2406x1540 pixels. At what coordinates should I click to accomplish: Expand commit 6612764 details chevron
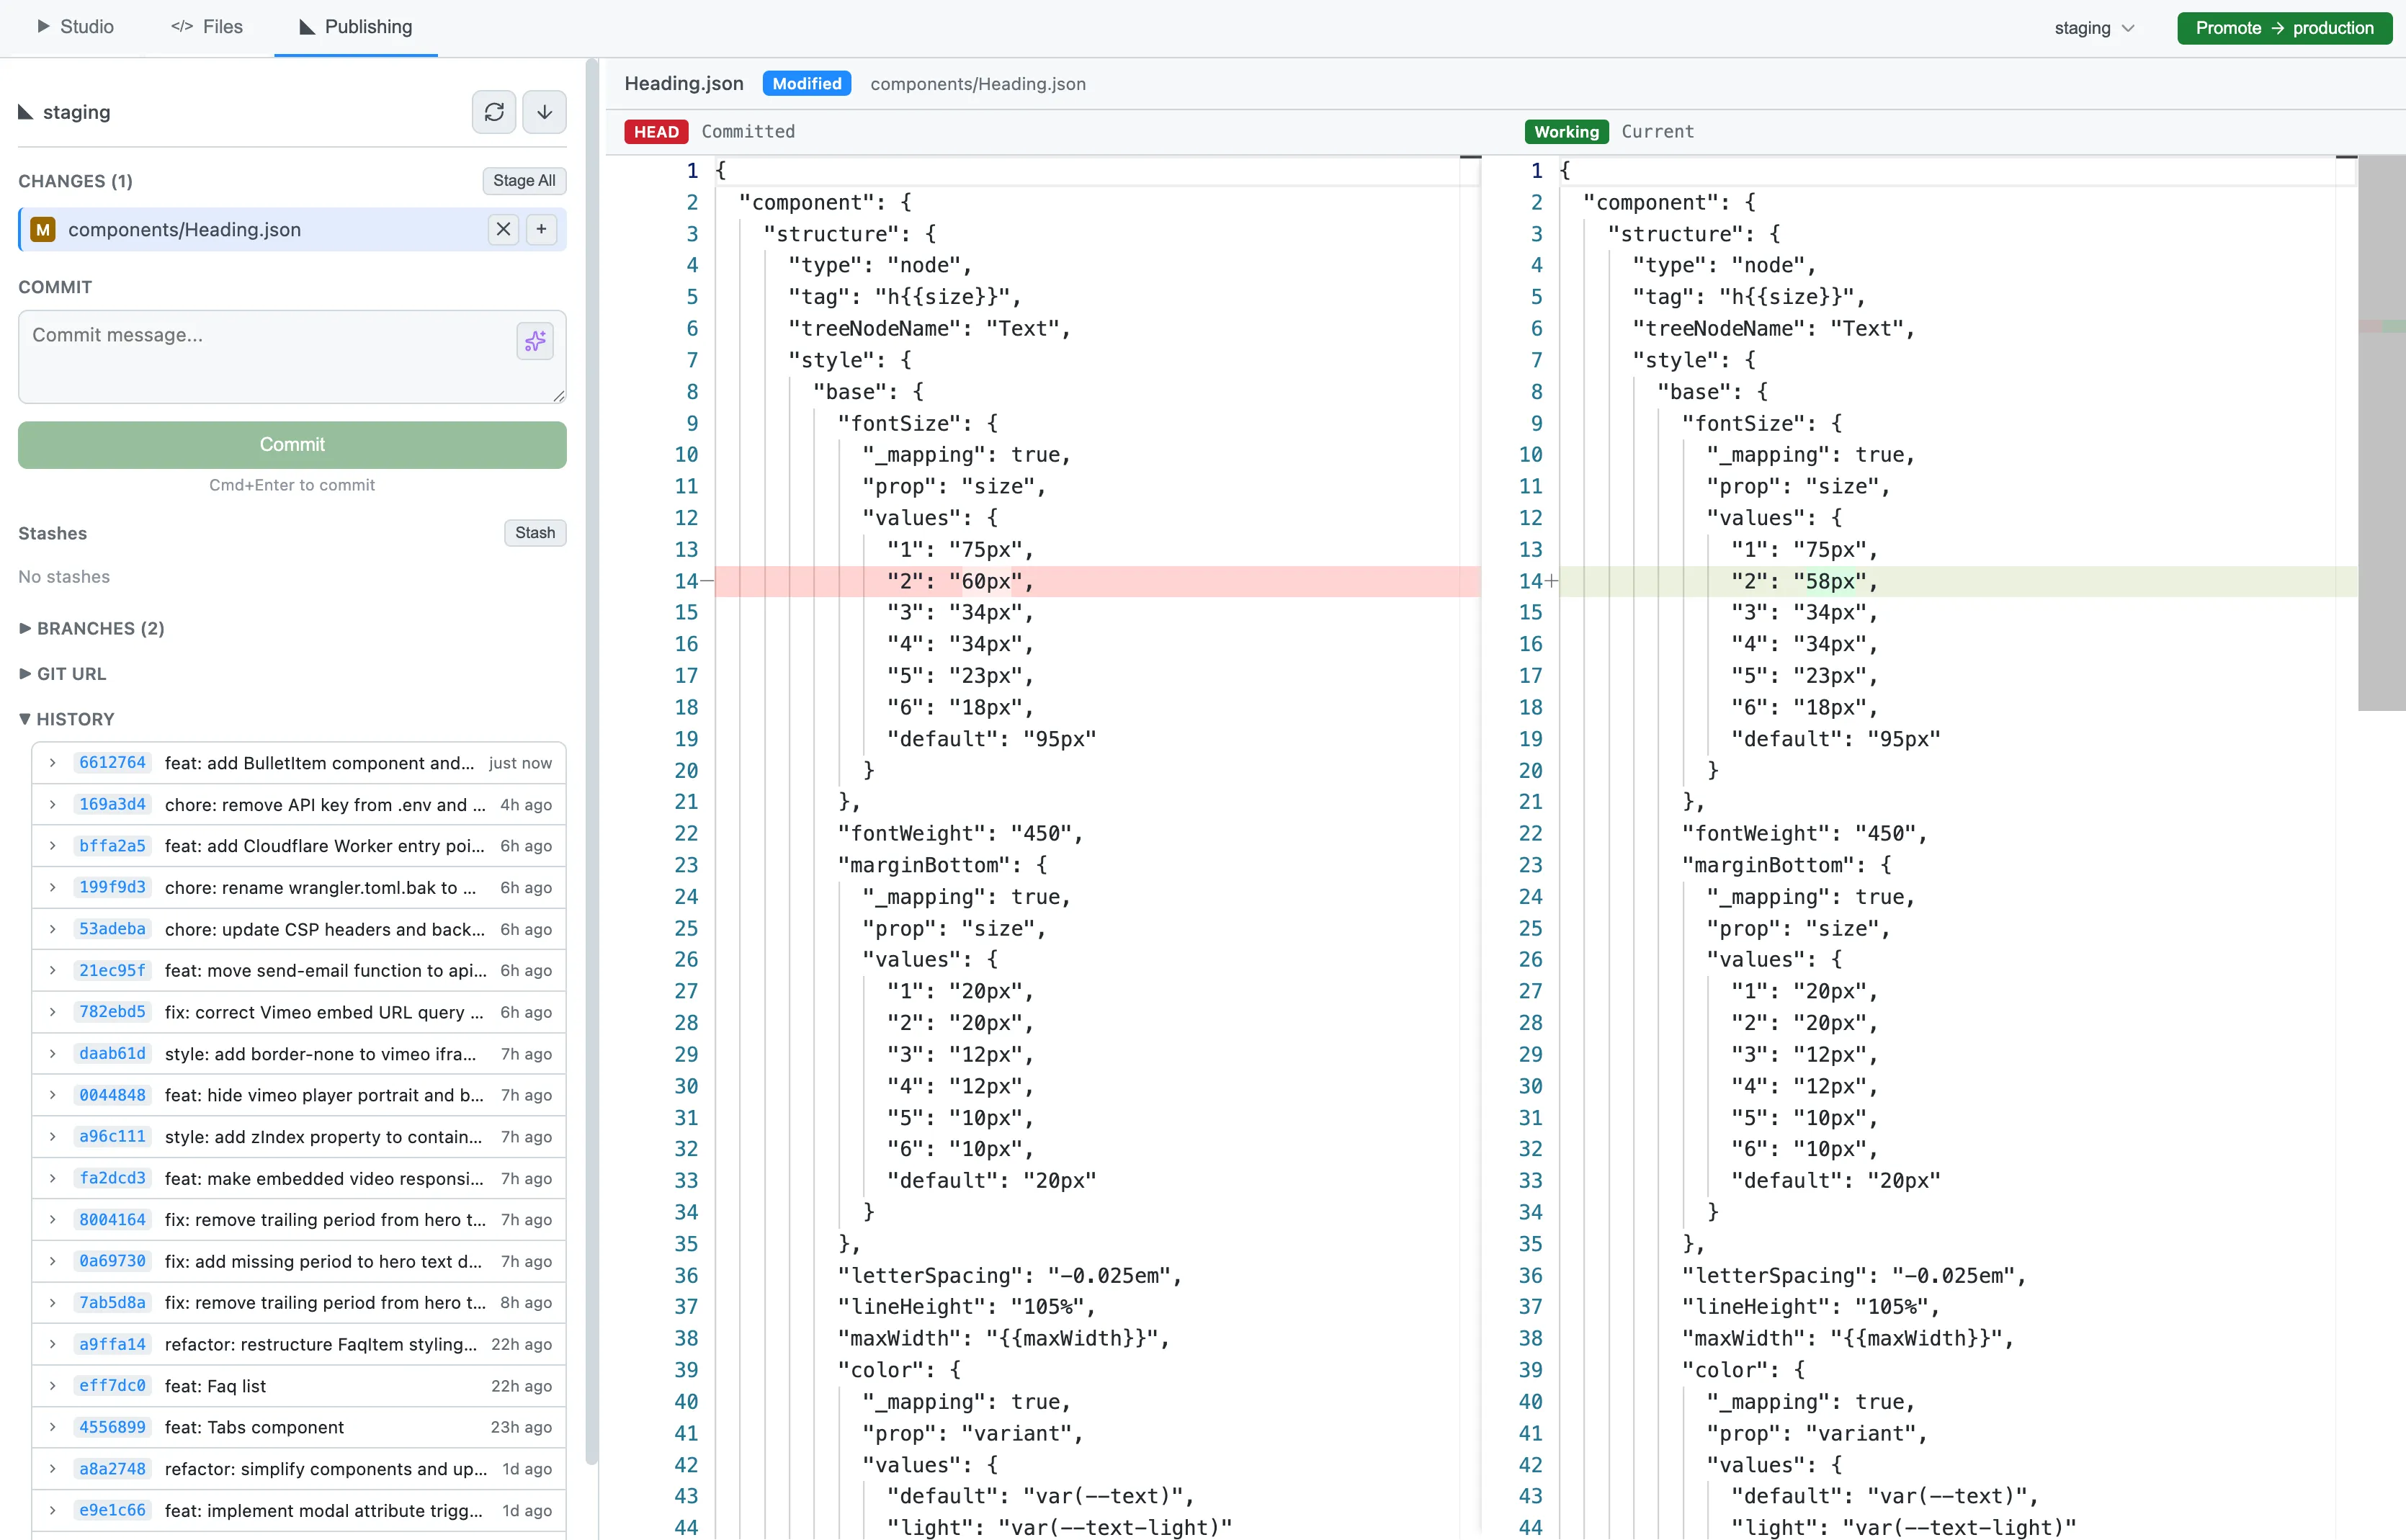[53, 763]
